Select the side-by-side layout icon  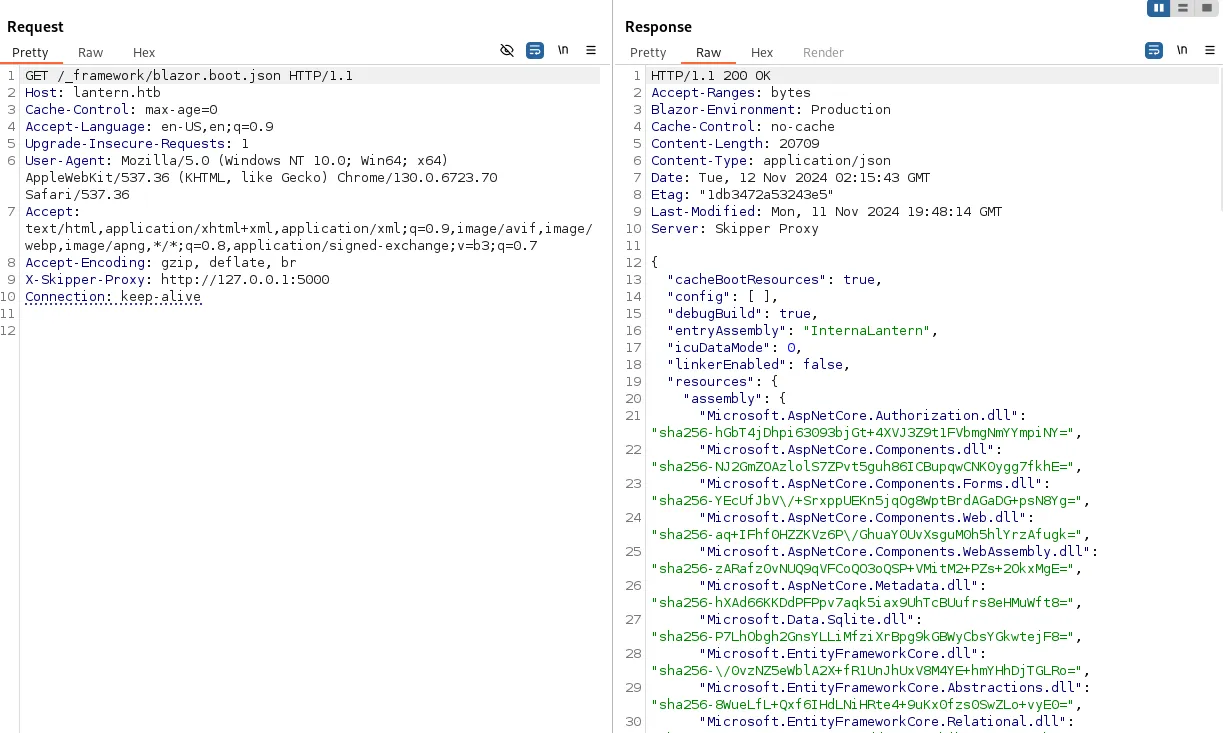[1159, 8]
